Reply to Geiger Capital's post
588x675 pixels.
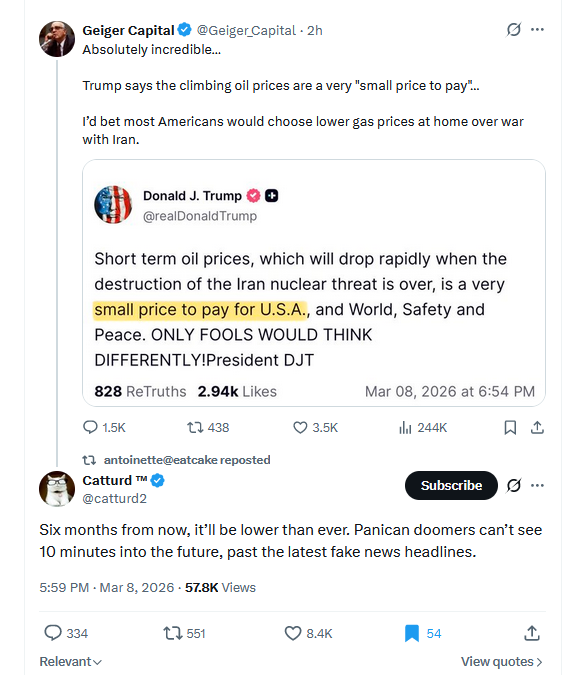[104, 427]
